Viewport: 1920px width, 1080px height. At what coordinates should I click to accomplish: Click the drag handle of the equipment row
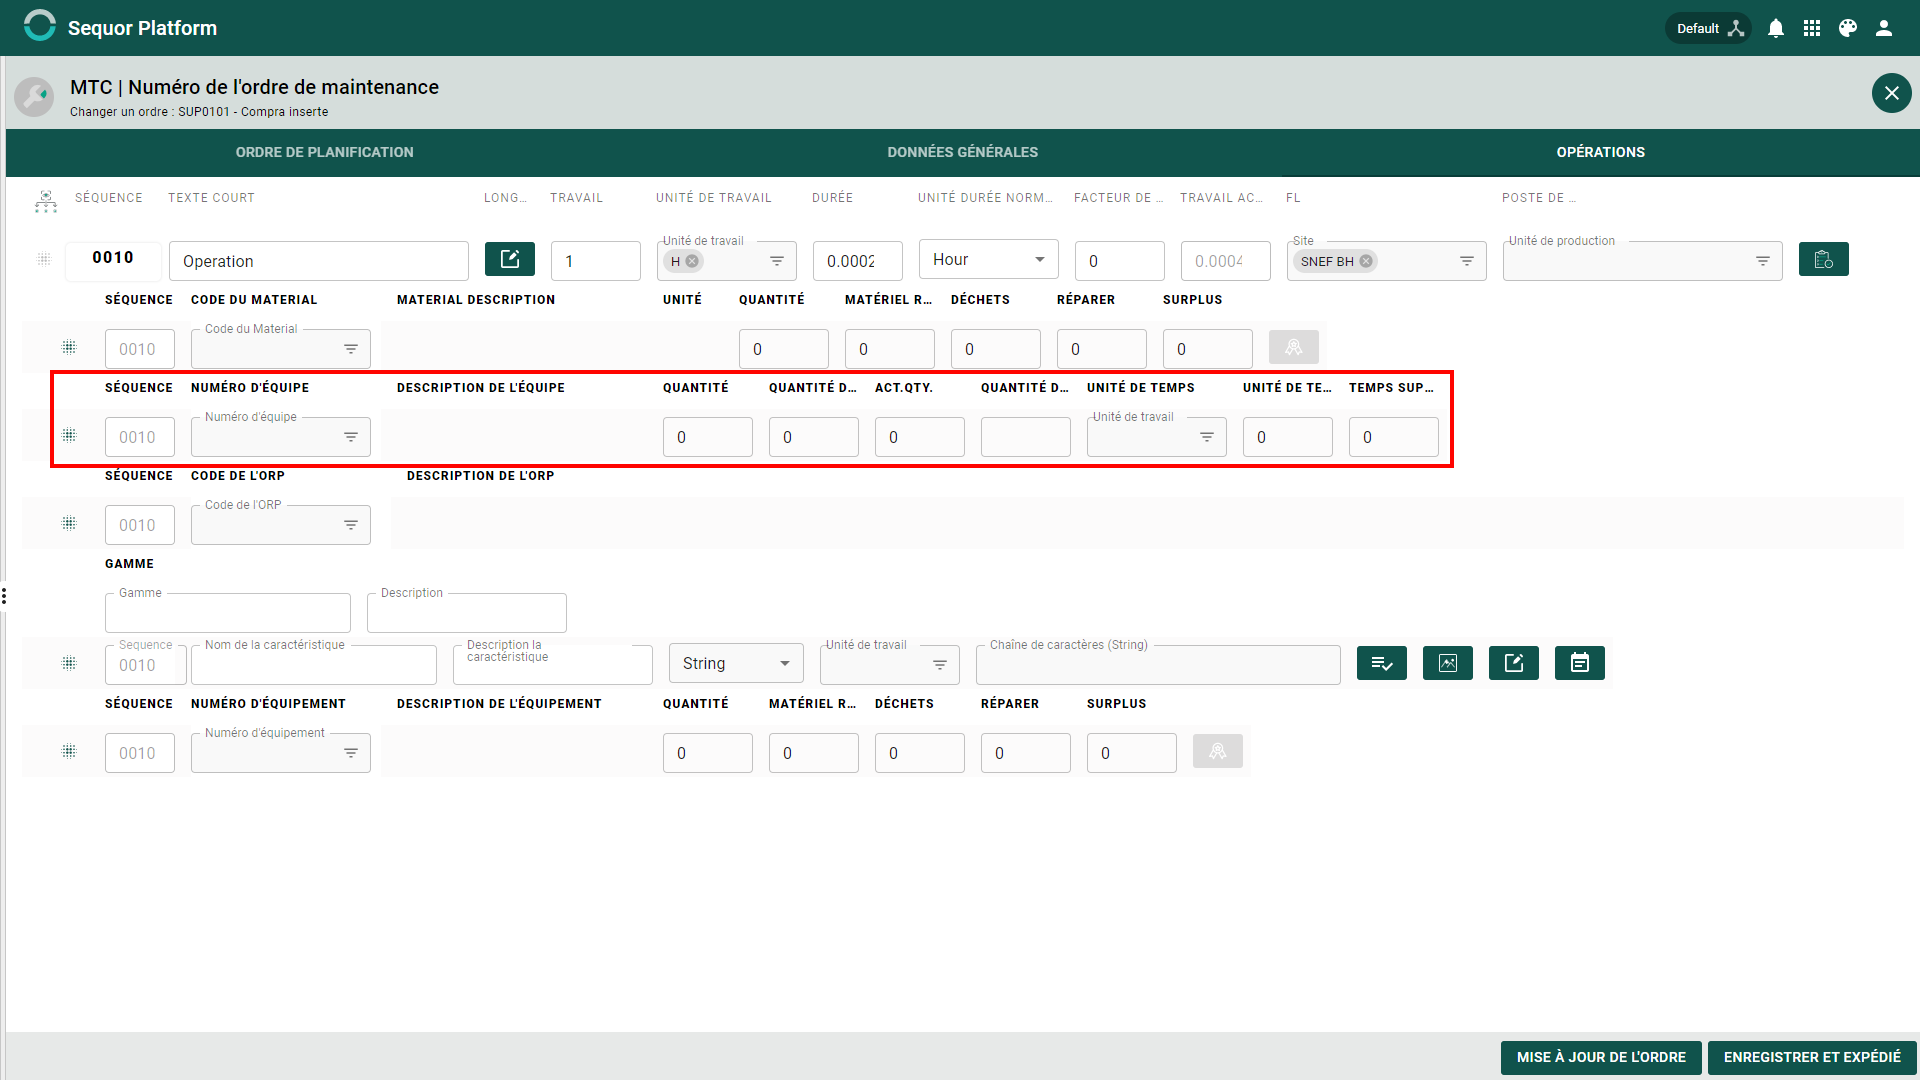tap(69, 751)
